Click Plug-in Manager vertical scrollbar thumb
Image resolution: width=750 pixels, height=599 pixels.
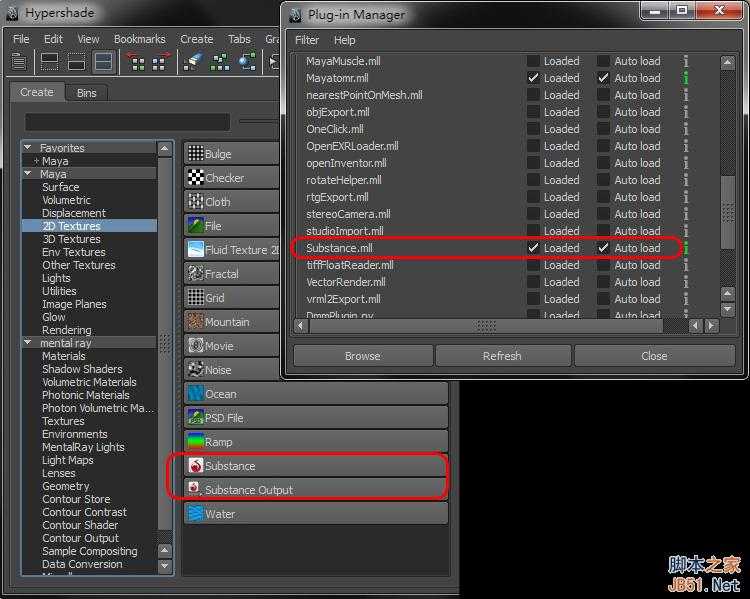(x=728, y=212)
